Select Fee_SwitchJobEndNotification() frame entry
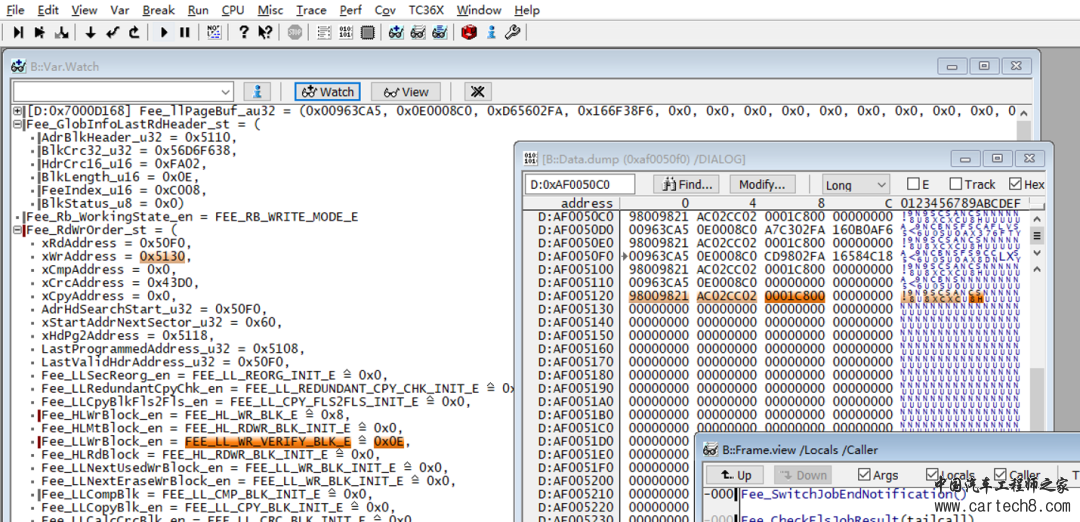This screenshot has width=1080, height=522. [853, 494]
